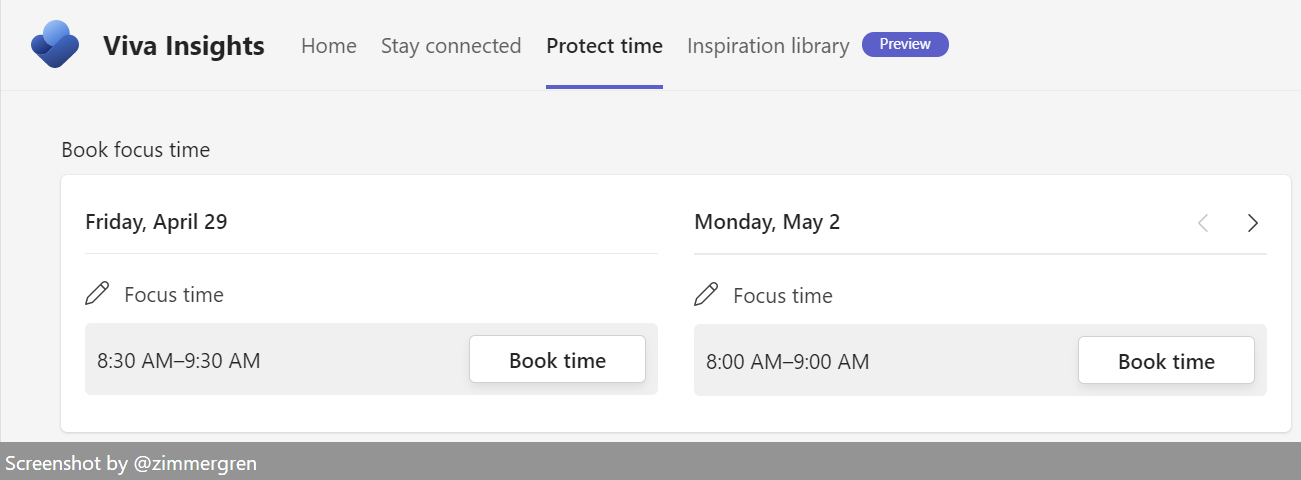Viewport: 1301px width, 480px height.
Task: Go to next dates with right chevron
Action: pos(1252,223)
